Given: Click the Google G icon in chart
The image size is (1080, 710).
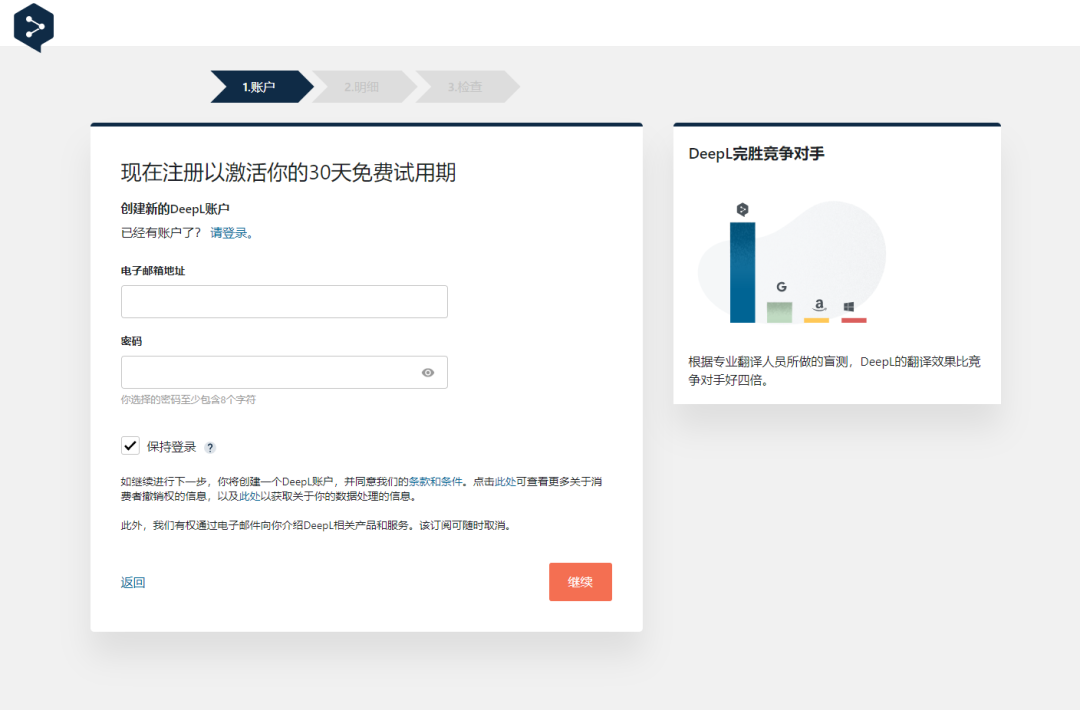Looking at the screenshot, I should pyautogui.click(x=781, y=287).
